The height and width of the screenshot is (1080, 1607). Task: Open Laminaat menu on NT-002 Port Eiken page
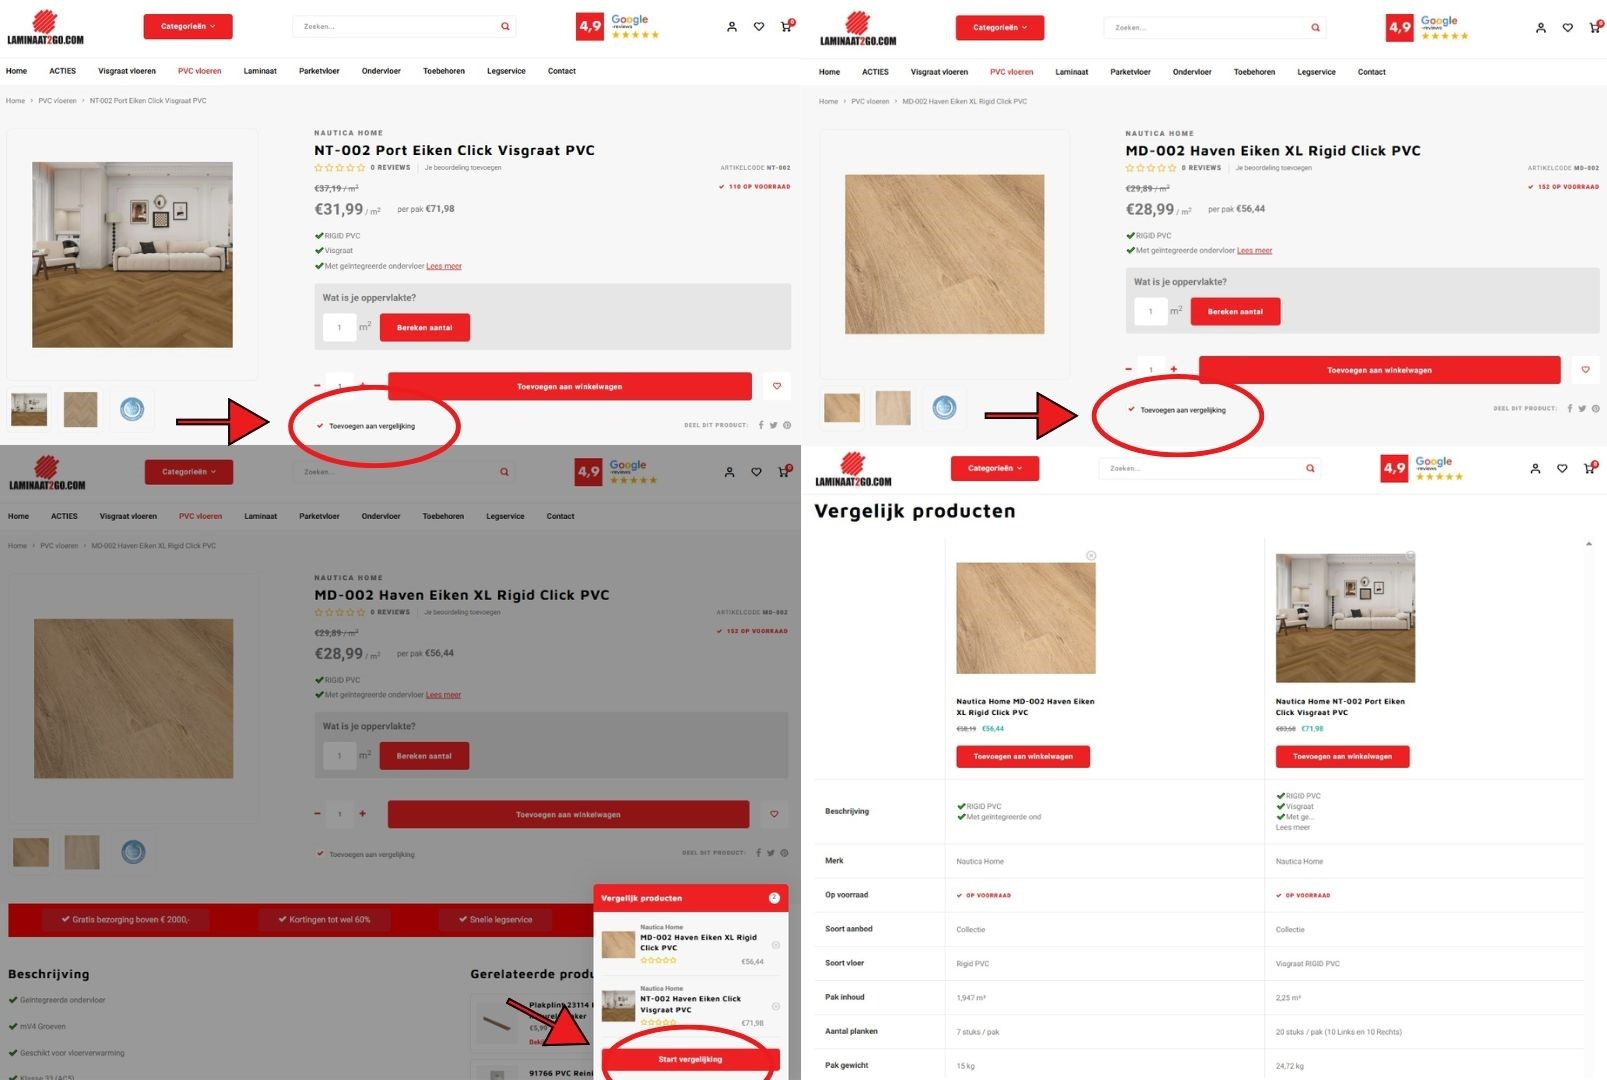pos(260,71)
